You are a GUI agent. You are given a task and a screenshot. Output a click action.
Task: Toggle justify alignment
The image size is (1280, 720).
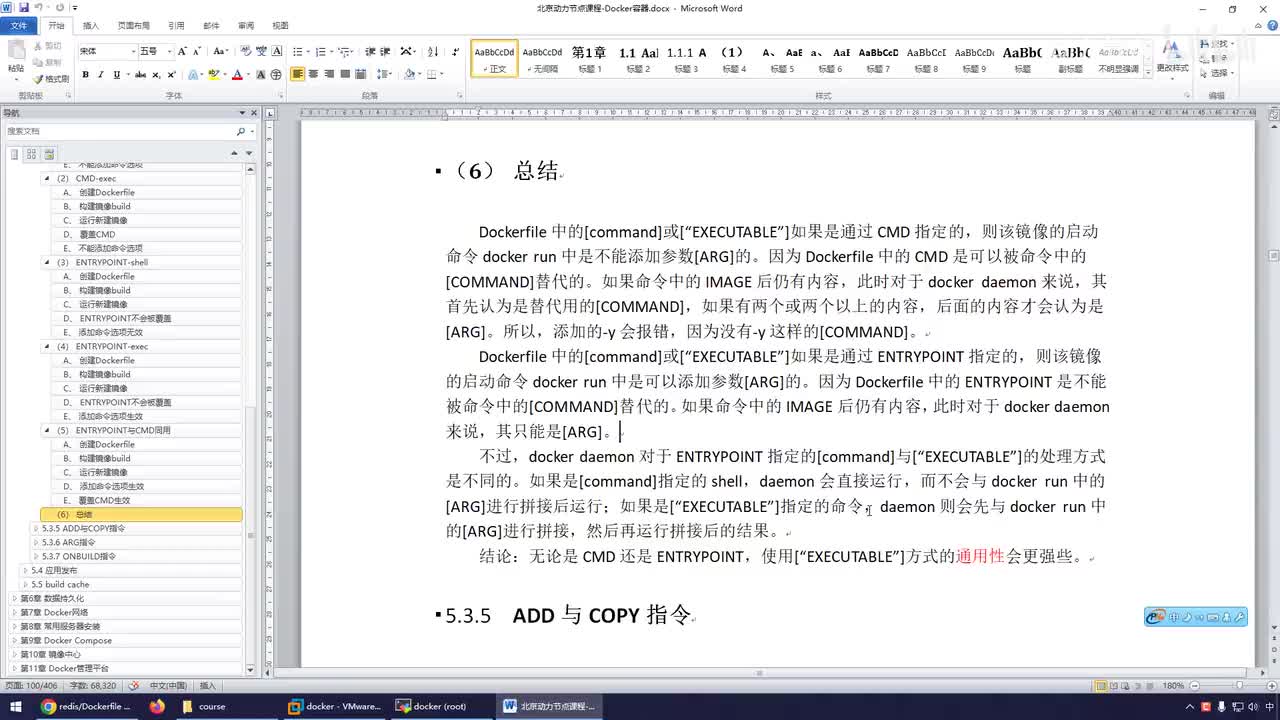(345, 74)
